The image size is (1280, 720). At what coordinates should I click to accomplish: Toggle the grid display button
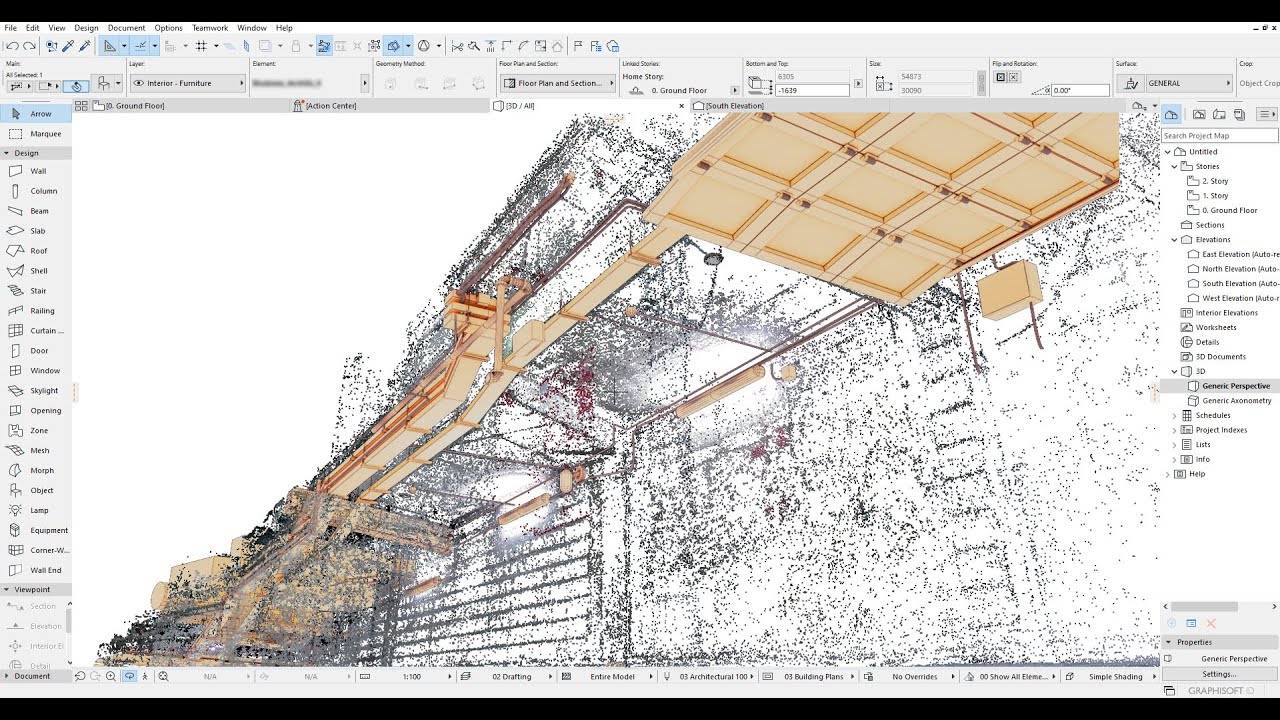[201, 46]
